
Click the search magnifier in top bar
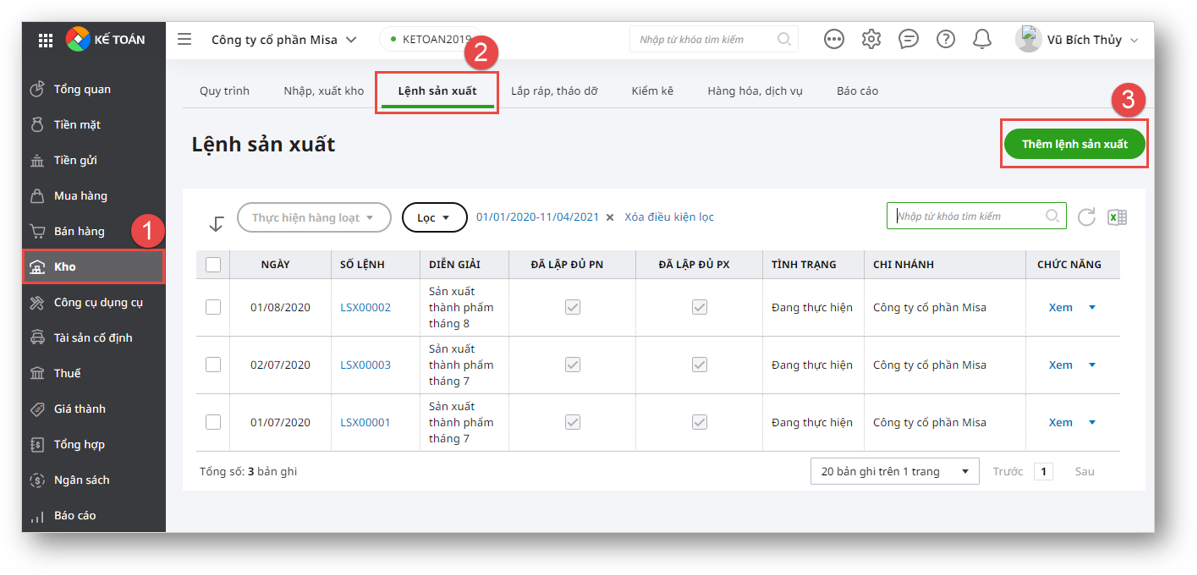point(783,40)
